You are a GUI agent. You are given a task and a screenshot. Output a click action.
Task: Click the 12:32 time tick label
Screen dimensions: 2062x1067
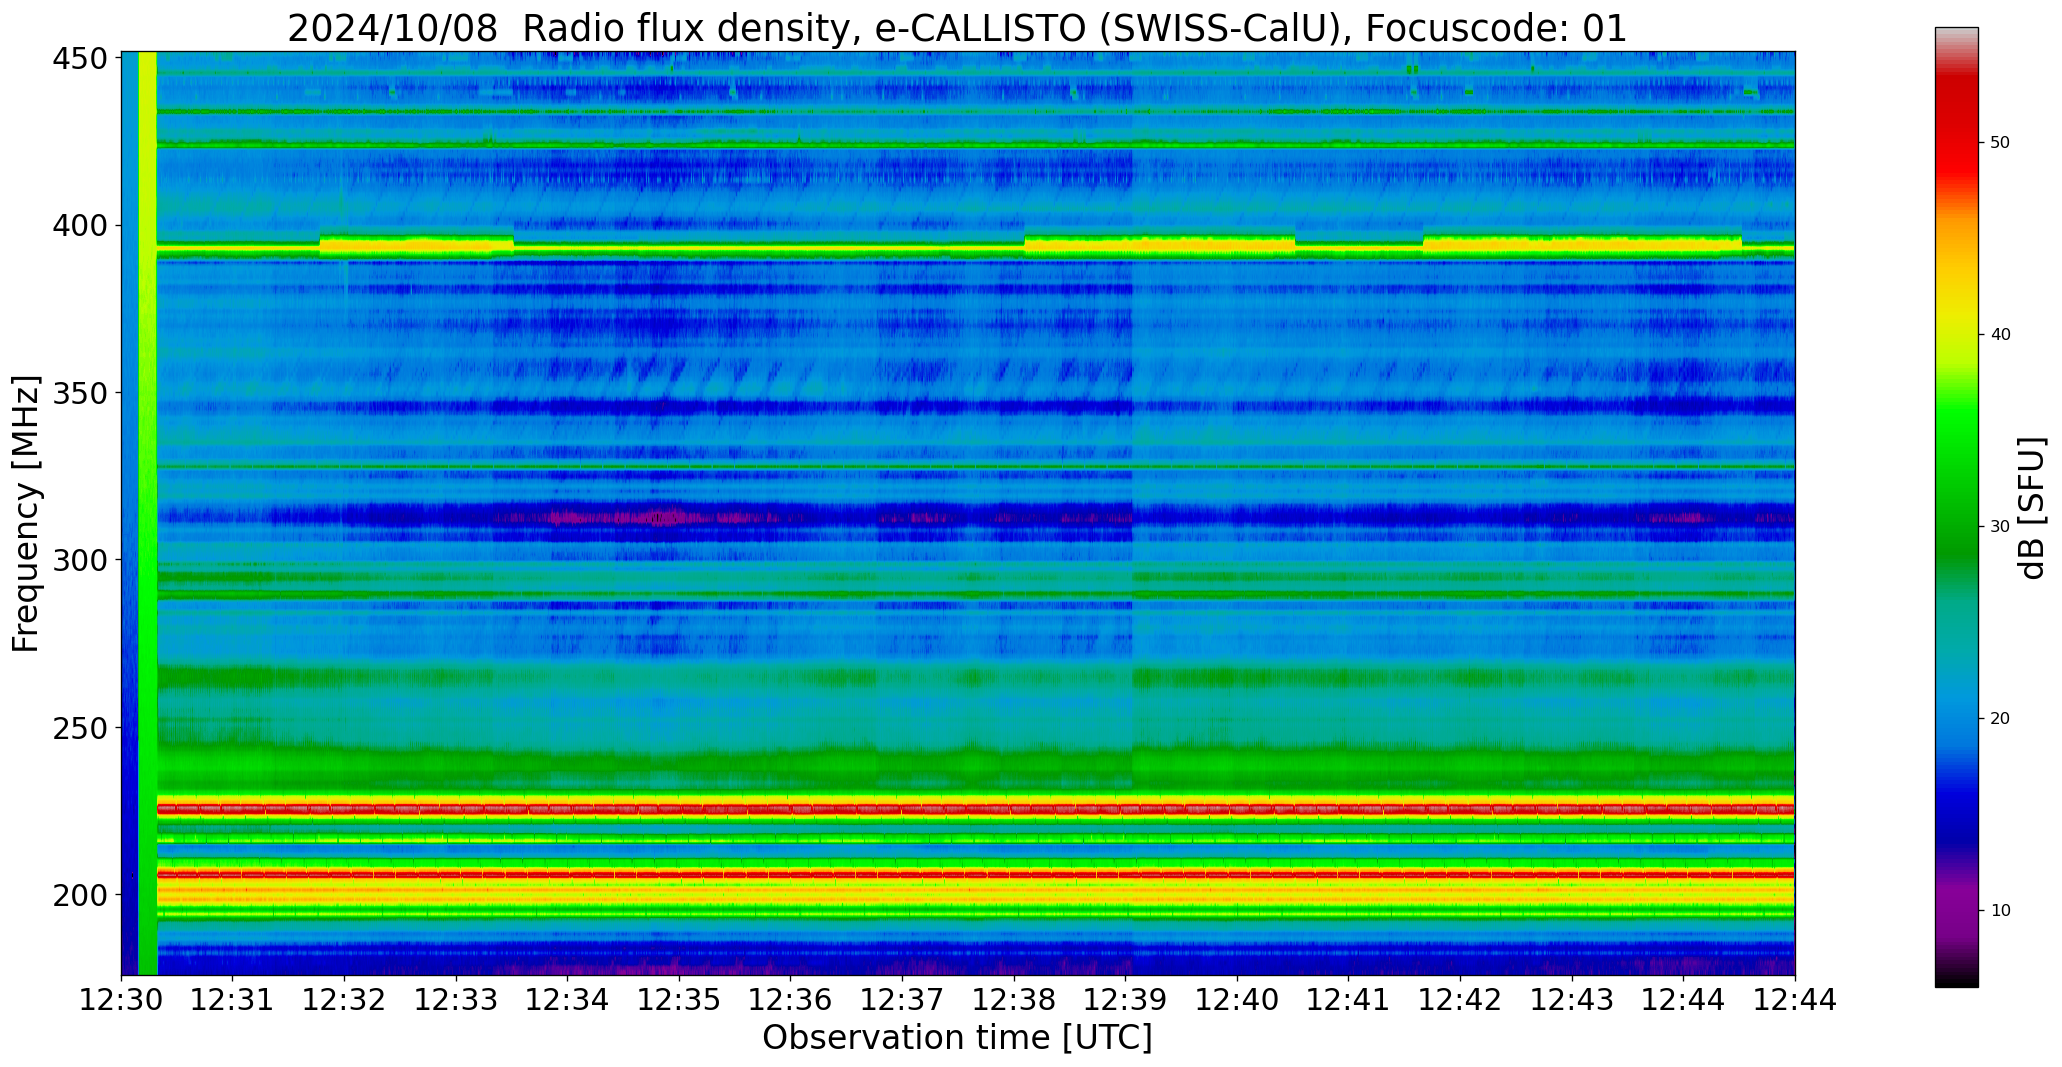345,999
